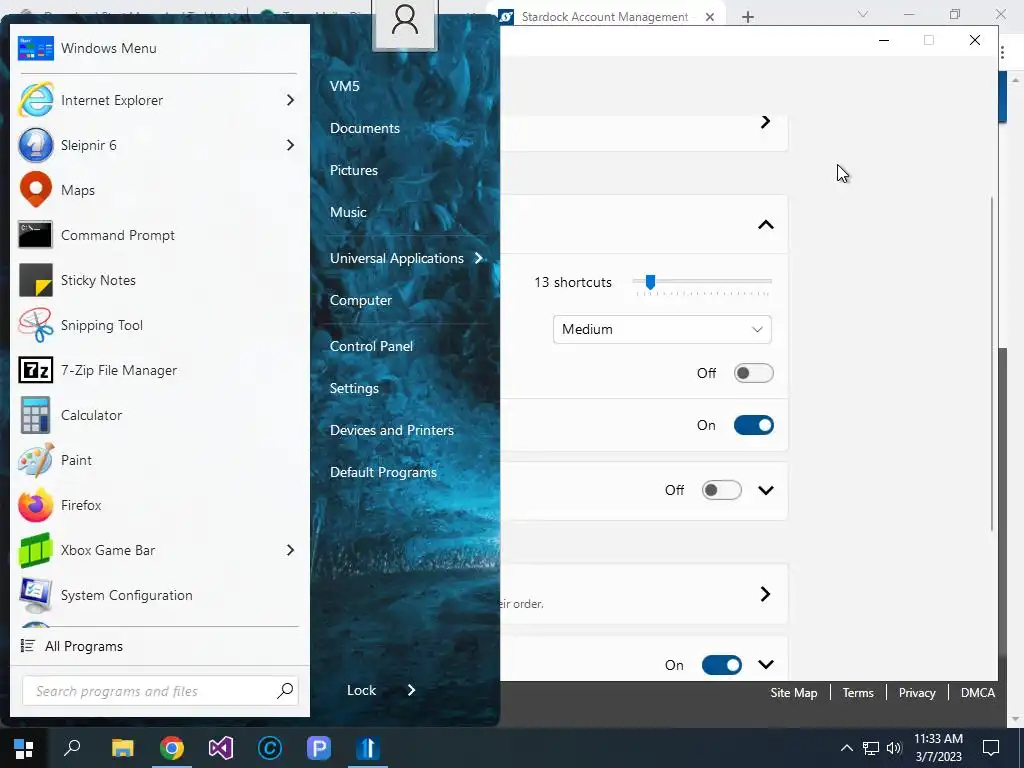Open Control Panel

coord(371,346)
